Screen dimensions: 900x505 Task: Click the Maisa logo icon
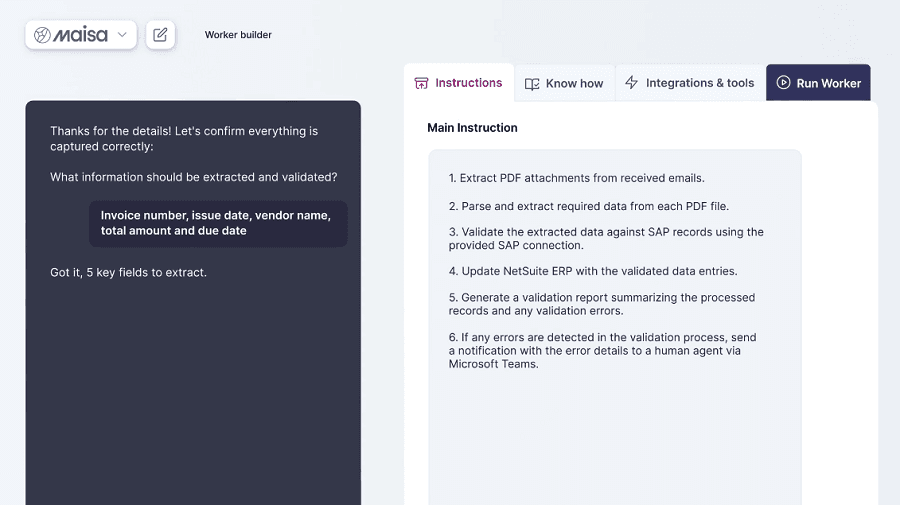point(43,35)
